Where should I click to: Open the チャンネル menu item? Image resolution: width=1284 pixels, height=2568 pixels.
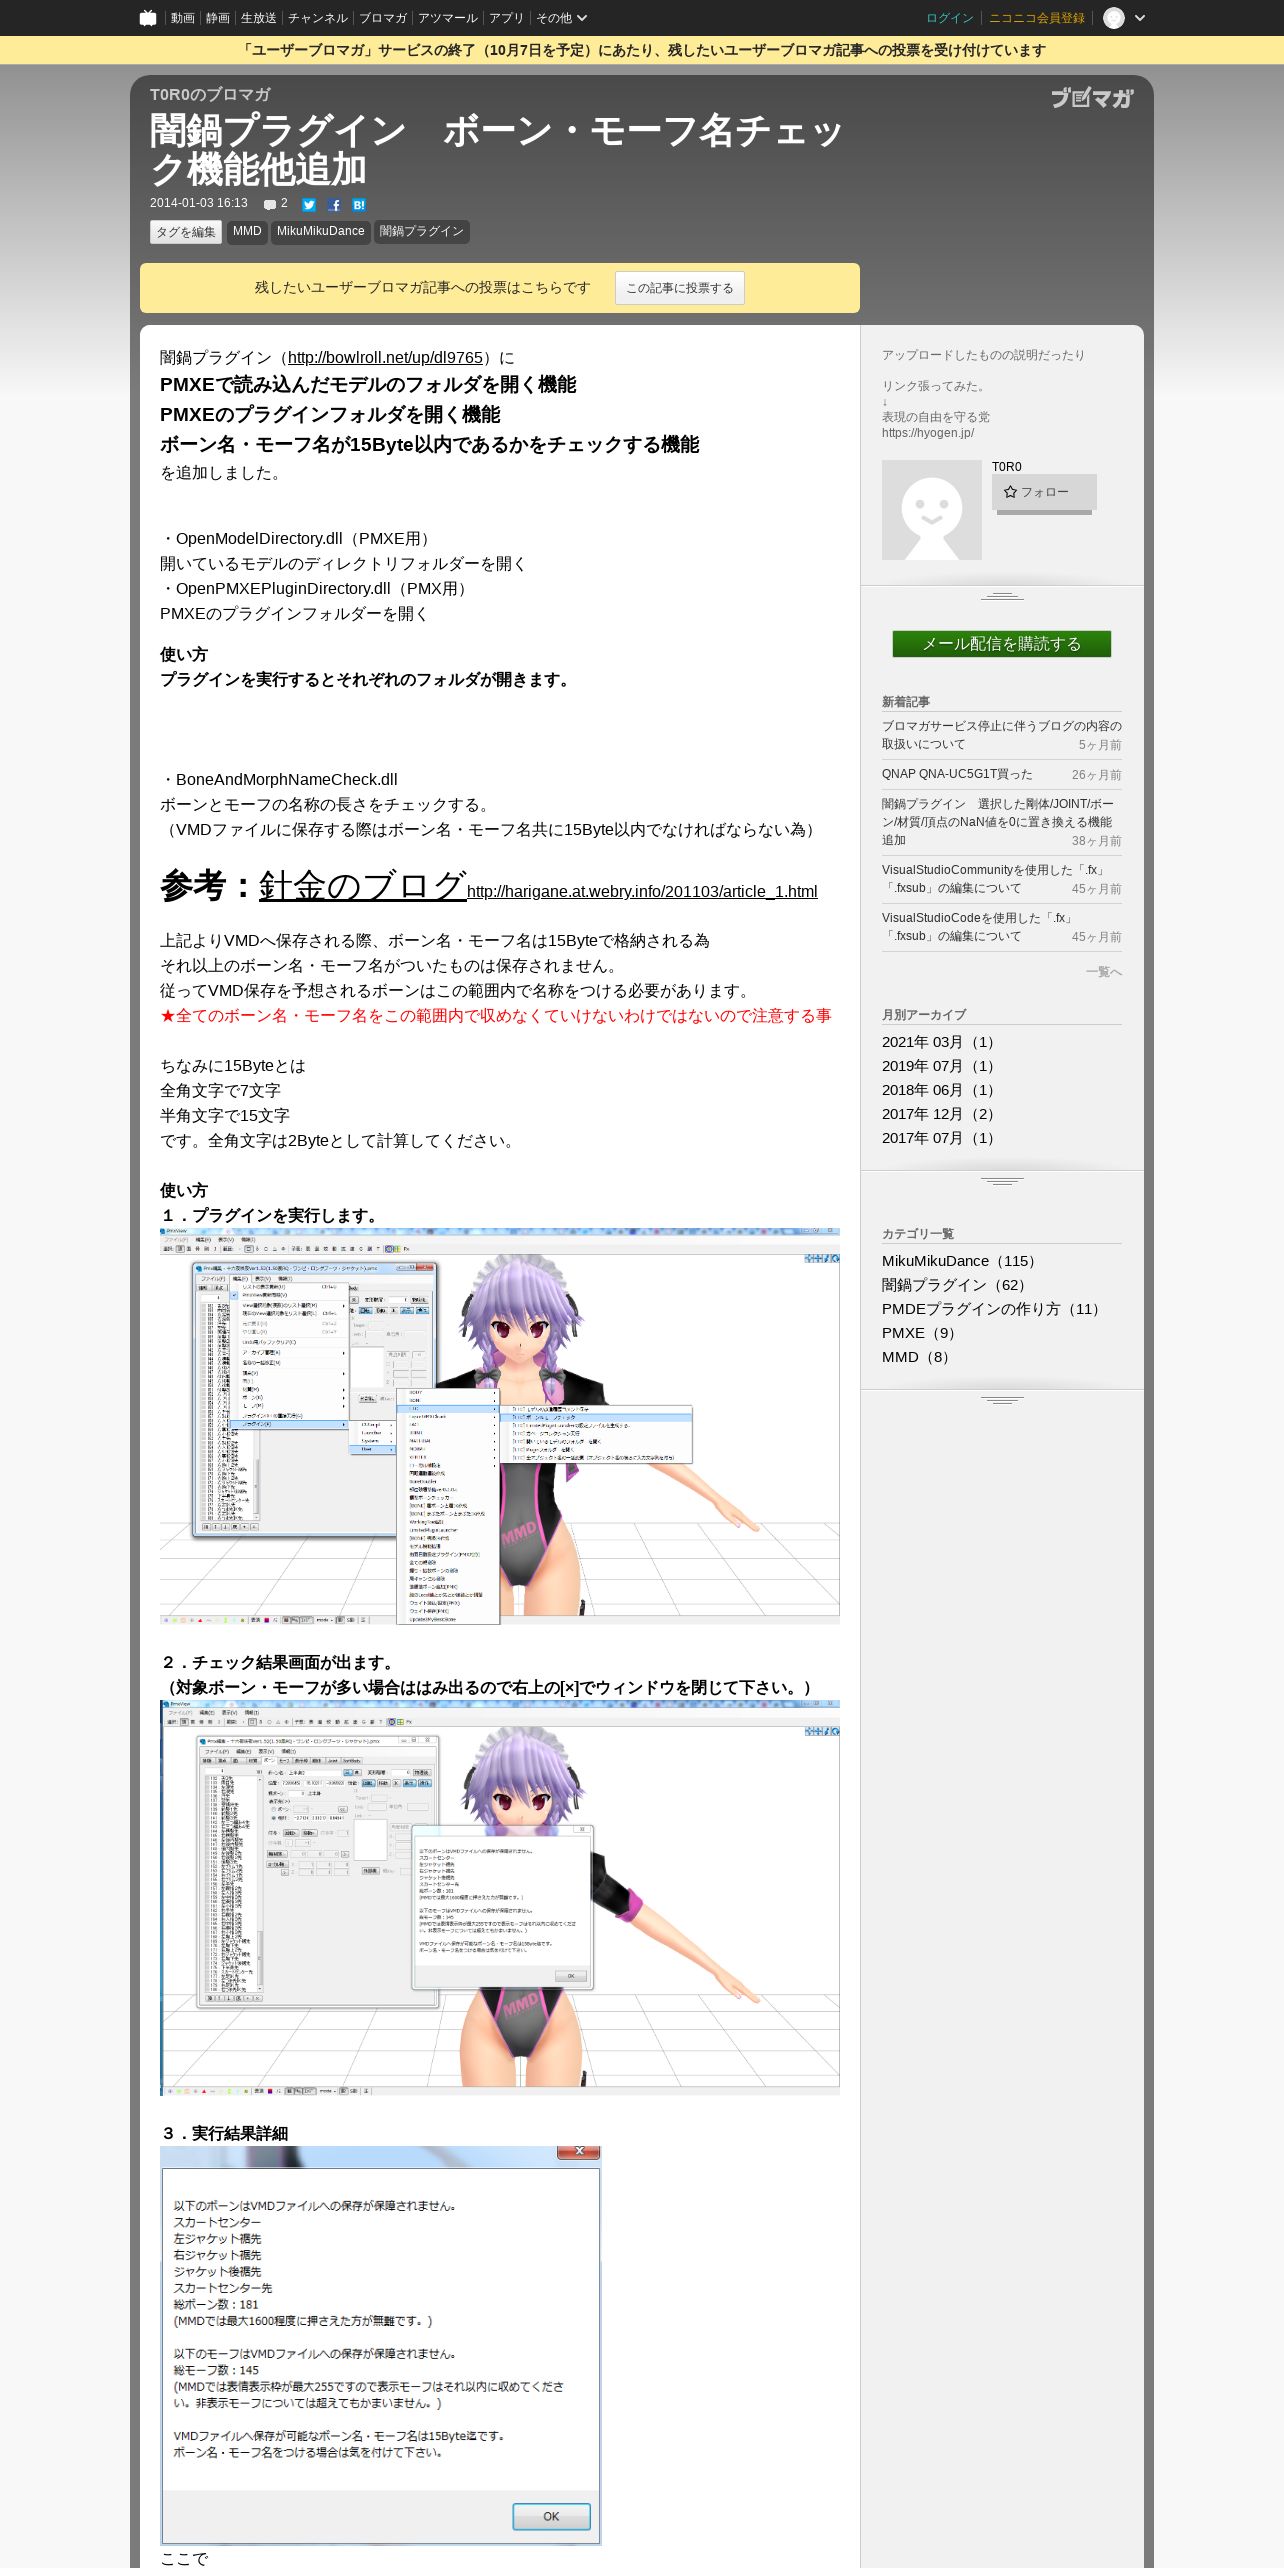click(318, 18)
